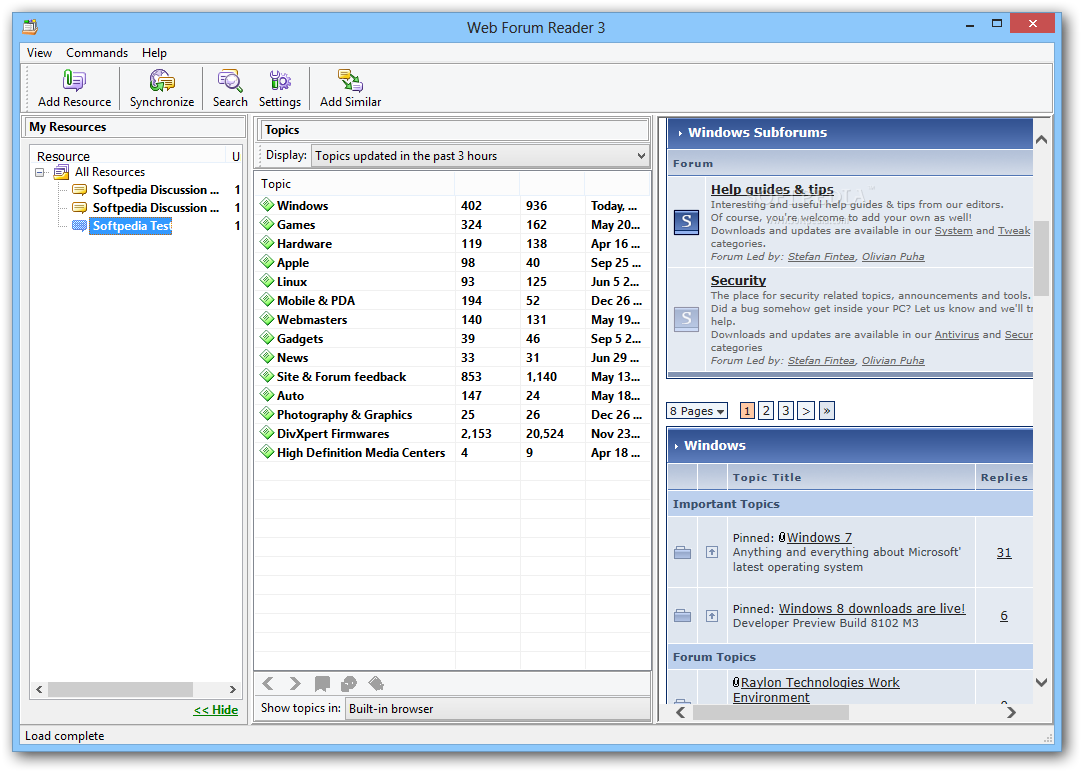Click the Topic column header
Screen dimensions: 1082x772
point(355,184)
